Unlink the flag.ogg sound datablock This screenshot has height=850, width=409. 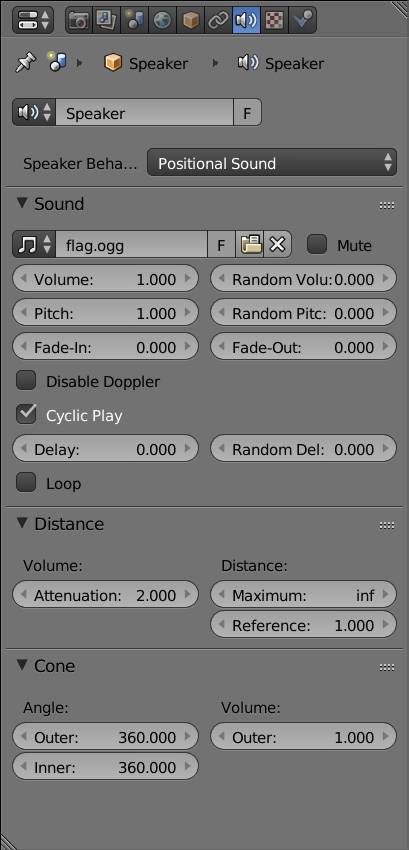(x=278, y=245)
